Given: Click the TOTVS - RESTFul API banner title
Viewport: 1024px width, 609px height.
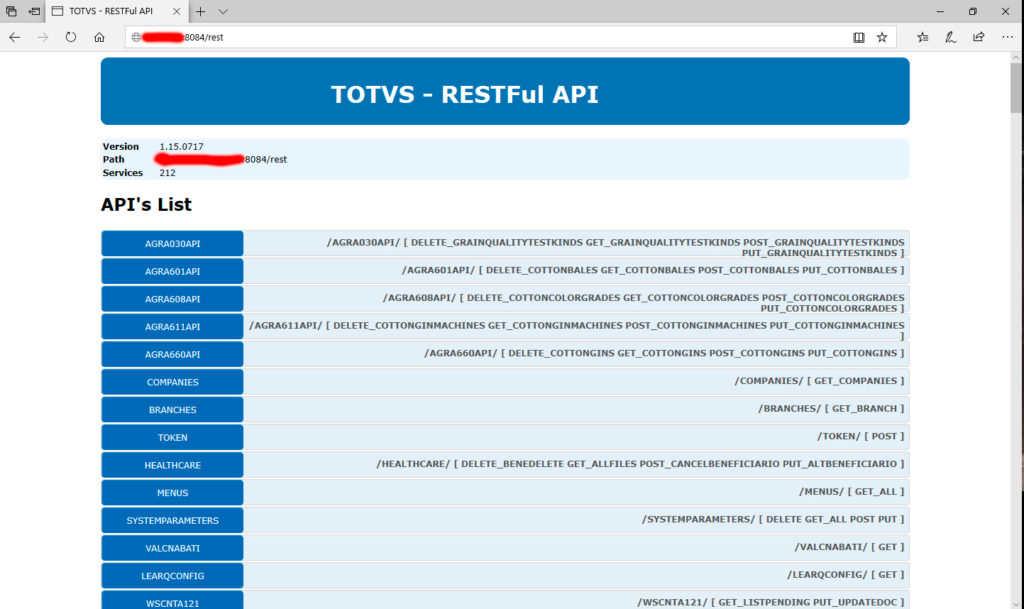Looking at the screenshot, I should coord(464,94).
